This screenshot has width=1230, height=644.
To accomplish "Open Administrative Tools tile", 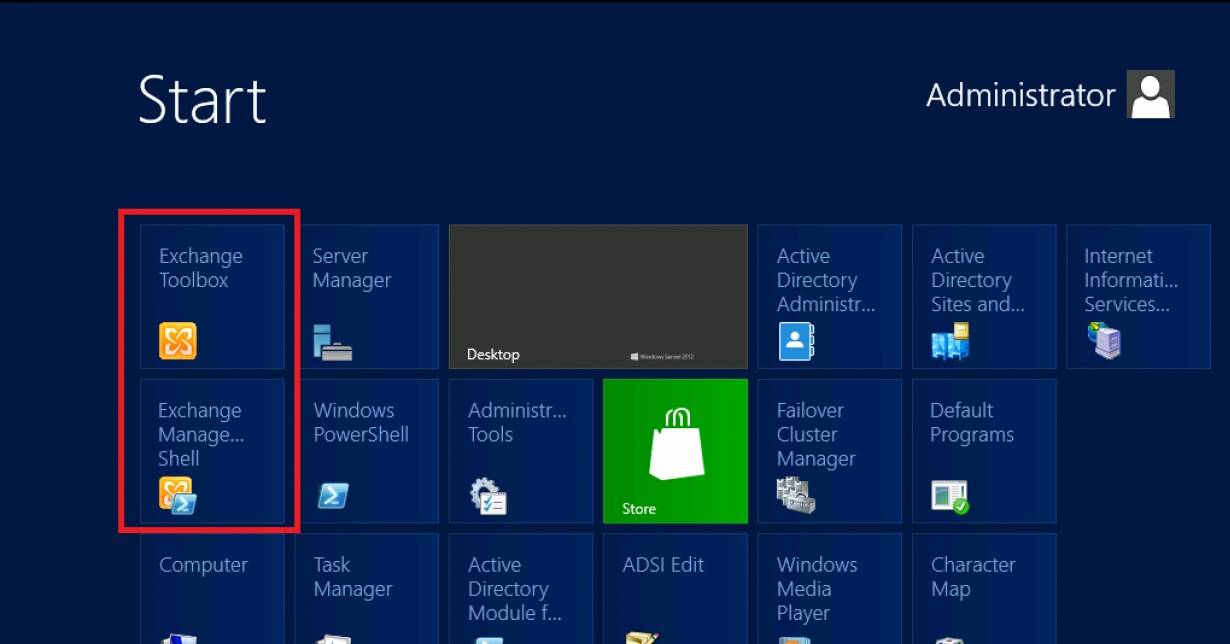I will (520, 451).
